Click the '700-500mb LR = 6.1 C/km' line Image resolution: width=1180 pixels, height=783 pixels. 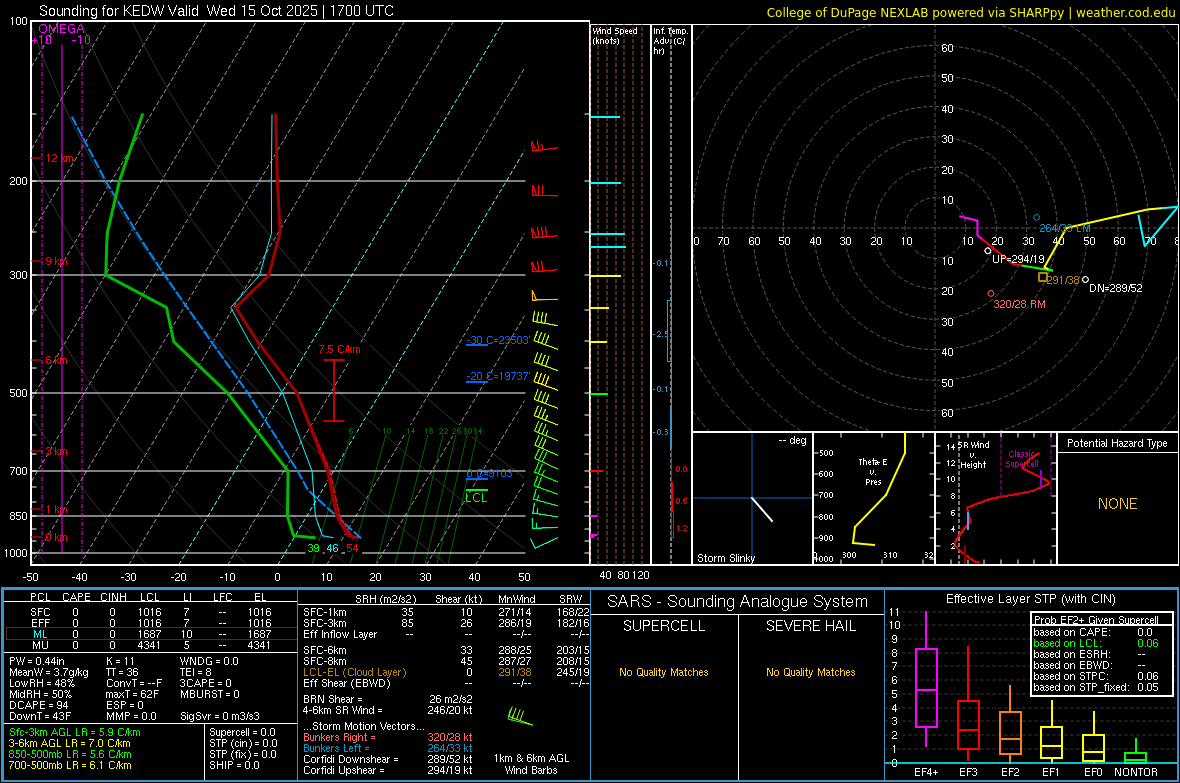[70, 765]
